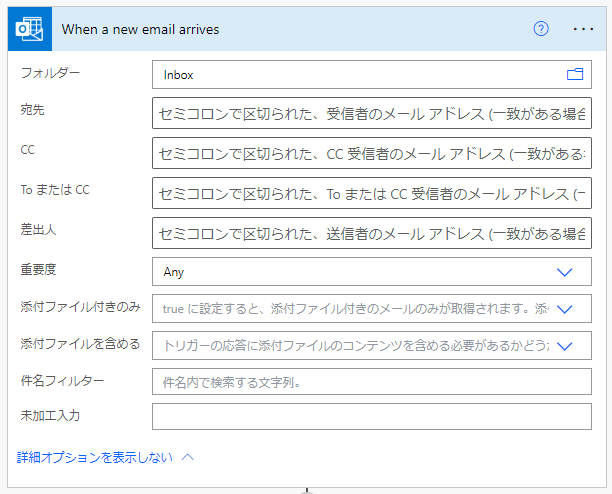The height and width of the screenshot is (494, 612).
Task: Click the 詳細オプションを表示しない link
Action: click(x=94, y=457)
